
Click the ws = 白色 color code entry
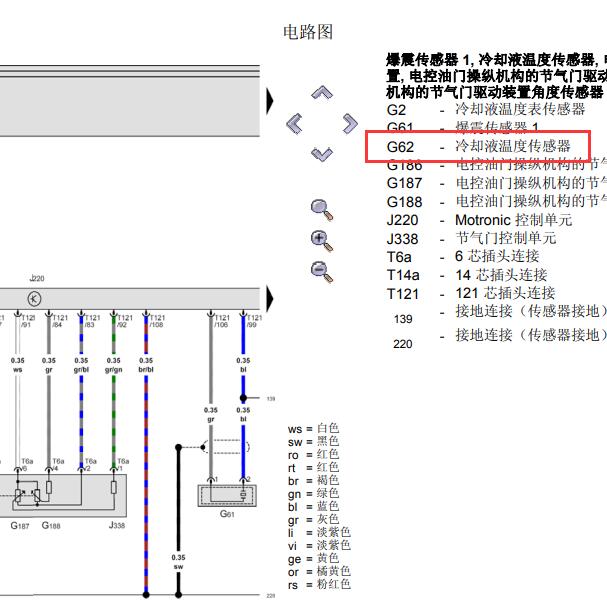pyautogui.click(x=314, y=429)
